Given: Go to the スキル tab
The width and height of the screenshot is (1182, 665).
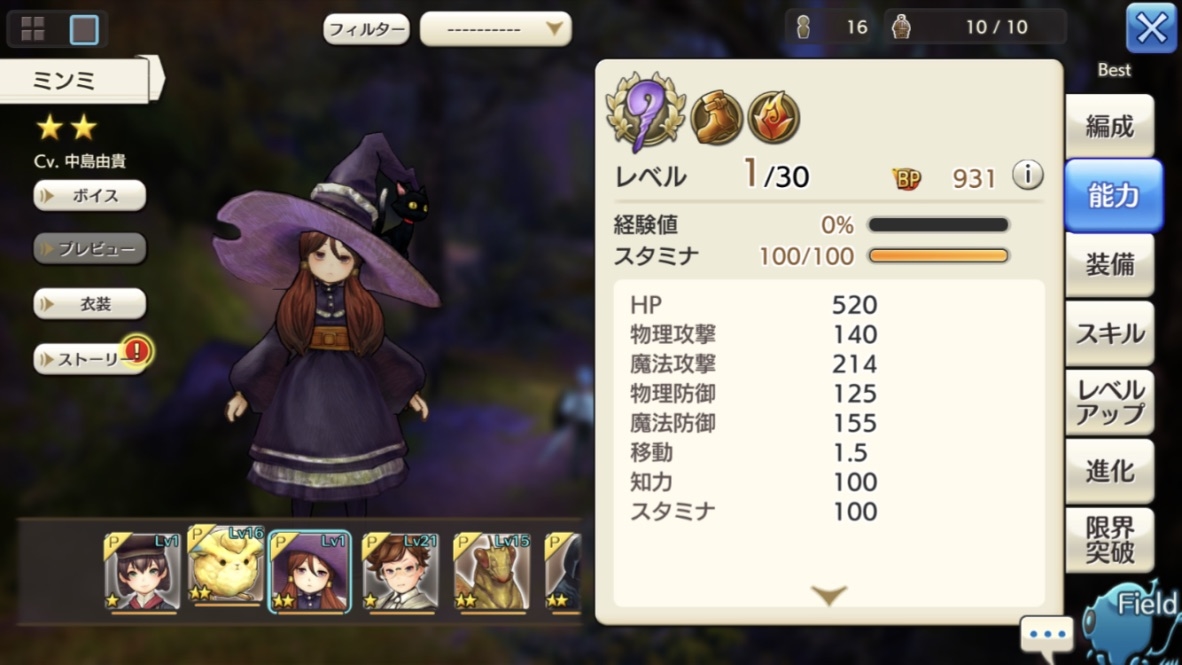Looking at the screenshot, I should click(x=1109, y=333).
